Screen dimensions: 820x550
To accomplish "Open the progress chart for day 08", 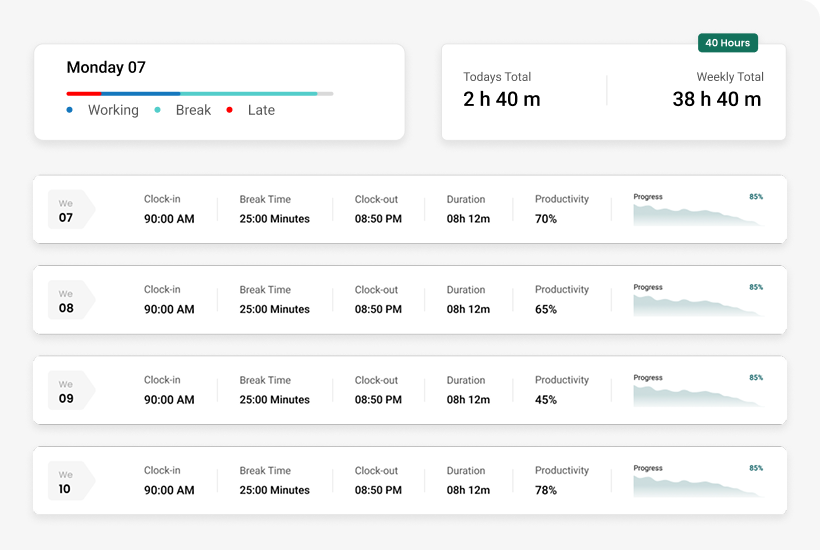I will (x=698, y=301).
